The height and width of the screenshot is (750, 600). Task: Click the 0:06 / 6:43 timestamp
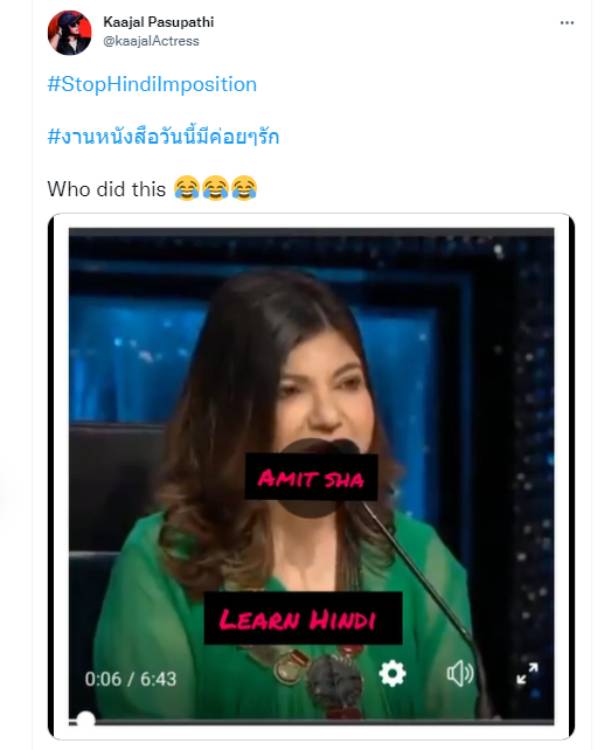pyautogui.click(x=131, y=679)
